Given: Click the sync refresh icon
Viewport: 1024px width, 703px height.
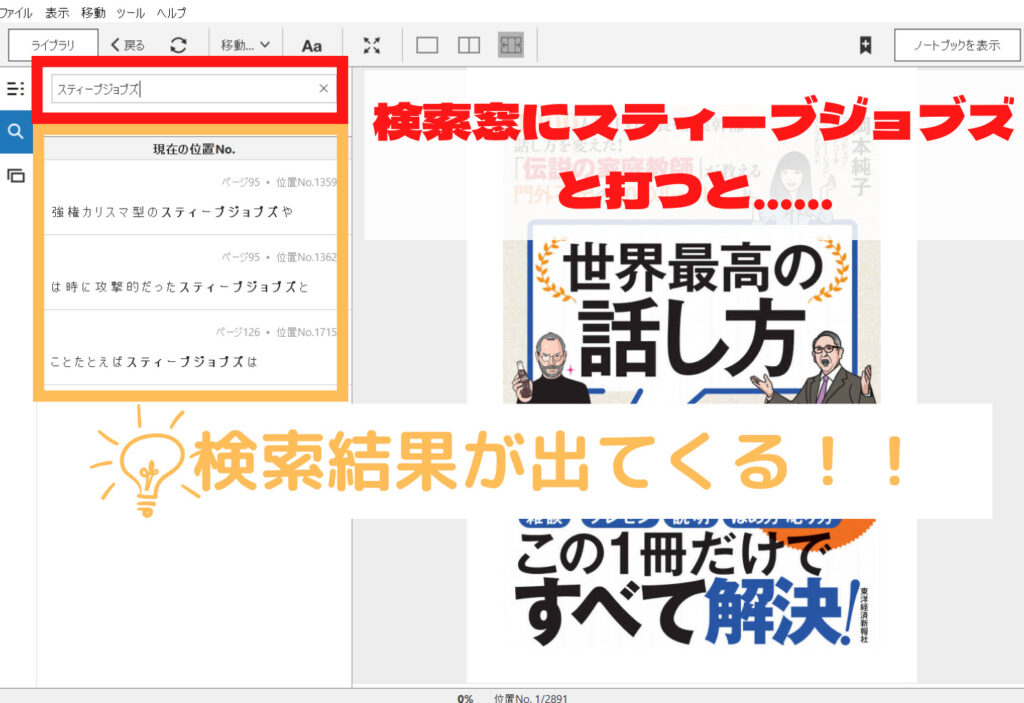Looking at the screenshot, I should tap(178, 45).
